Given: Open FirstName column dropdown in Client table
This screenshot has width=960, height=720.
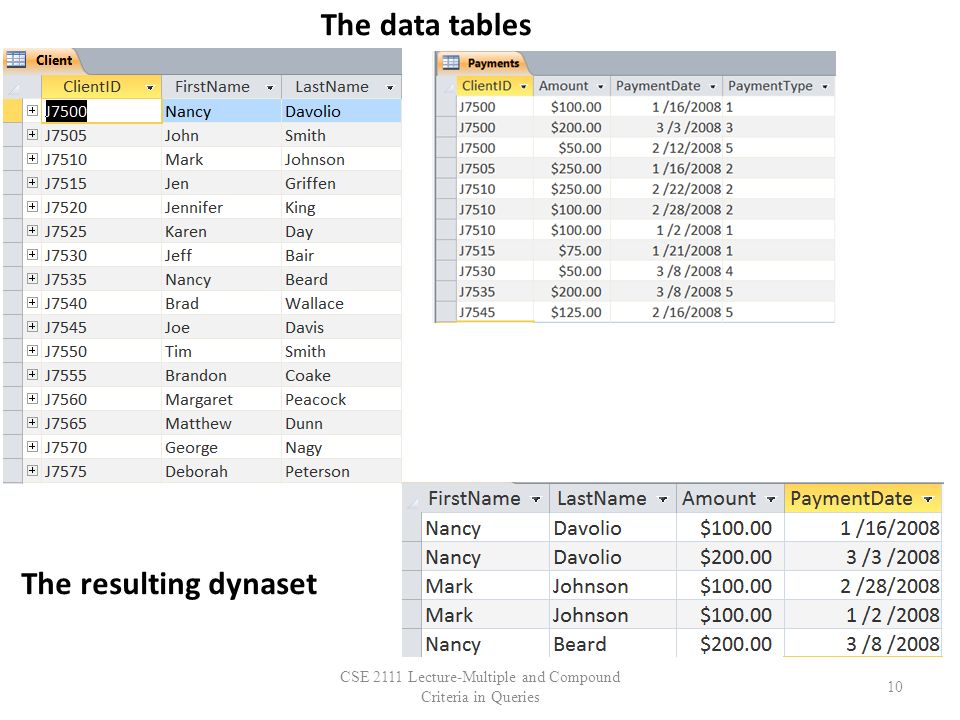Looking at the screenshot, I should coord(270,88).
